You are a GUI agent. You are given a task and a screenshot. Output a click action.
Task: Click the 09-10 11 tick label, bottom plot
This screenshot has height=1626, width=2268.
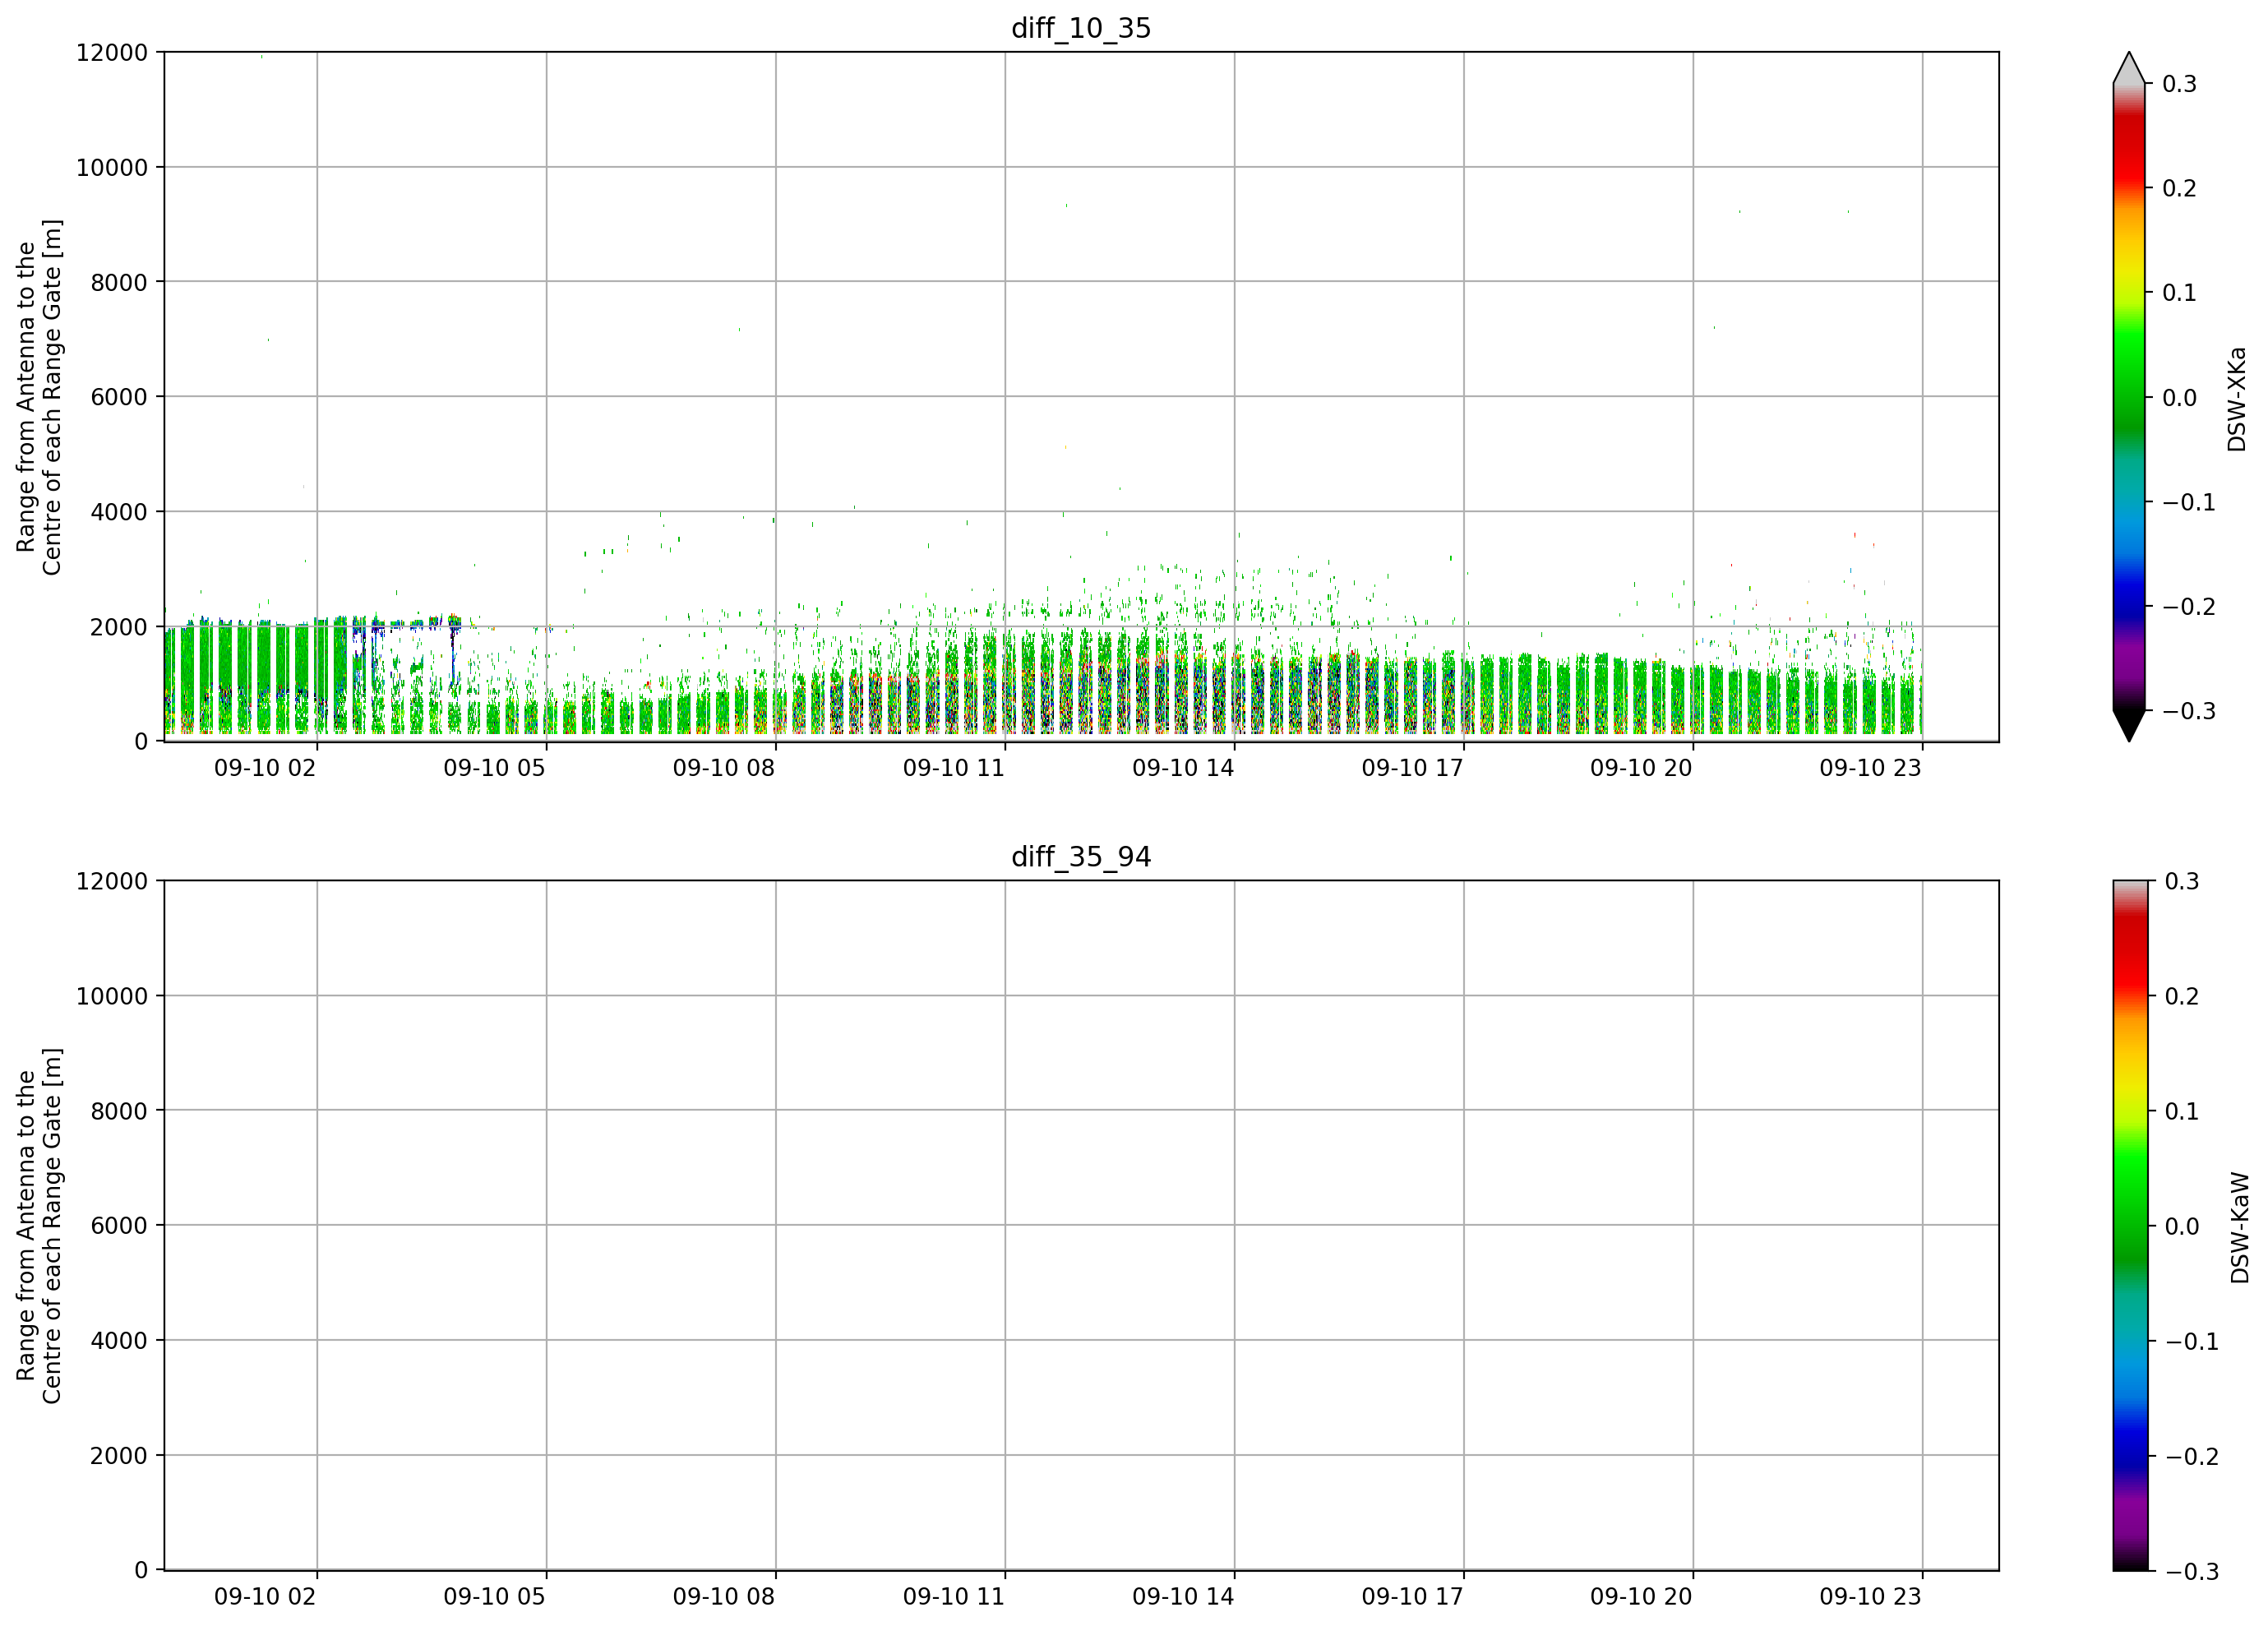(953, 1597)
